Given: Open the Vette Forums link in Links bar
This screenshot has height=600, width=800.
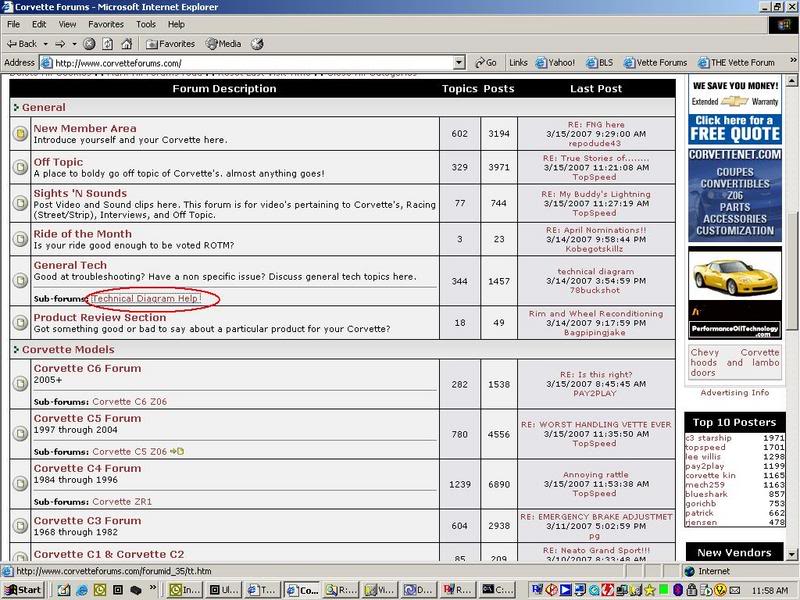Looking at the screenshot, I should [x=656, y=63].
